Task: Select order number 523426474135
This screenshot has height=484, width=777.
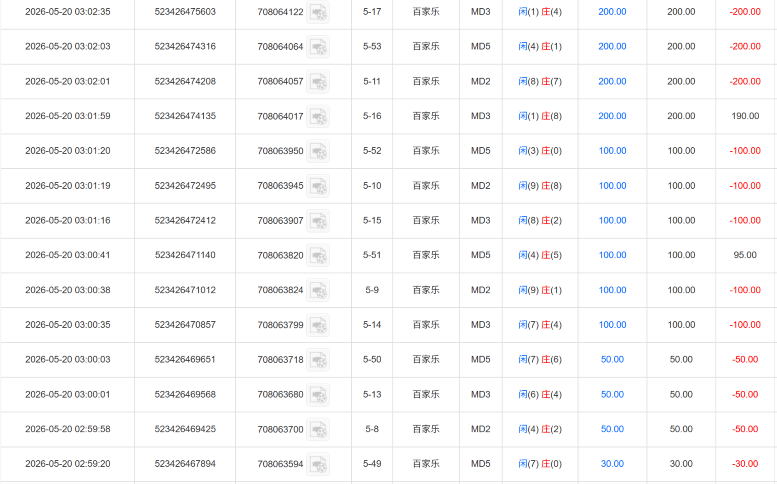Action: pyautogui.click(x=185, y=116)
